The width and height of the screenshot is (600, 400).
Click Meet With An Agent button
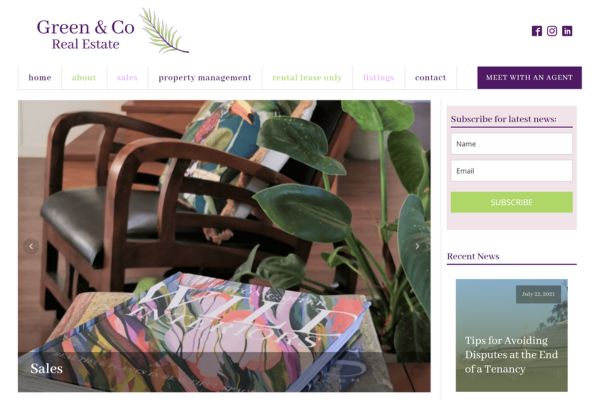[x=530, y=78]
